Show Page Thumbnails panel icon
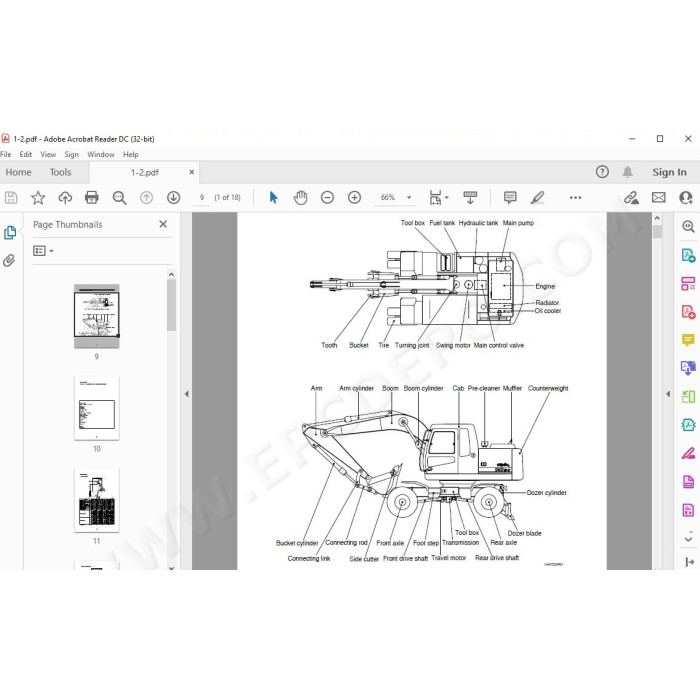700x700 pixels. pos(10,233)
